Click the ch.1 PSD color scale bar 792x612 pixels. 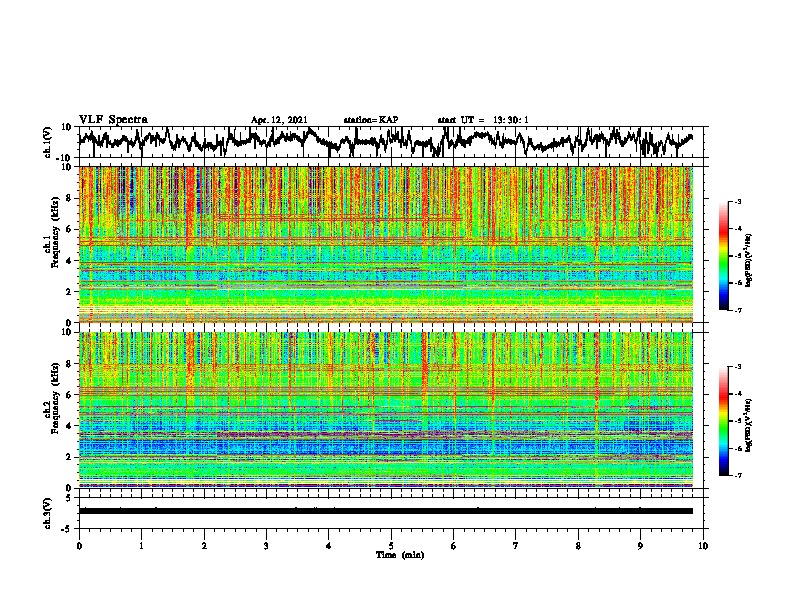click(724, 256)
